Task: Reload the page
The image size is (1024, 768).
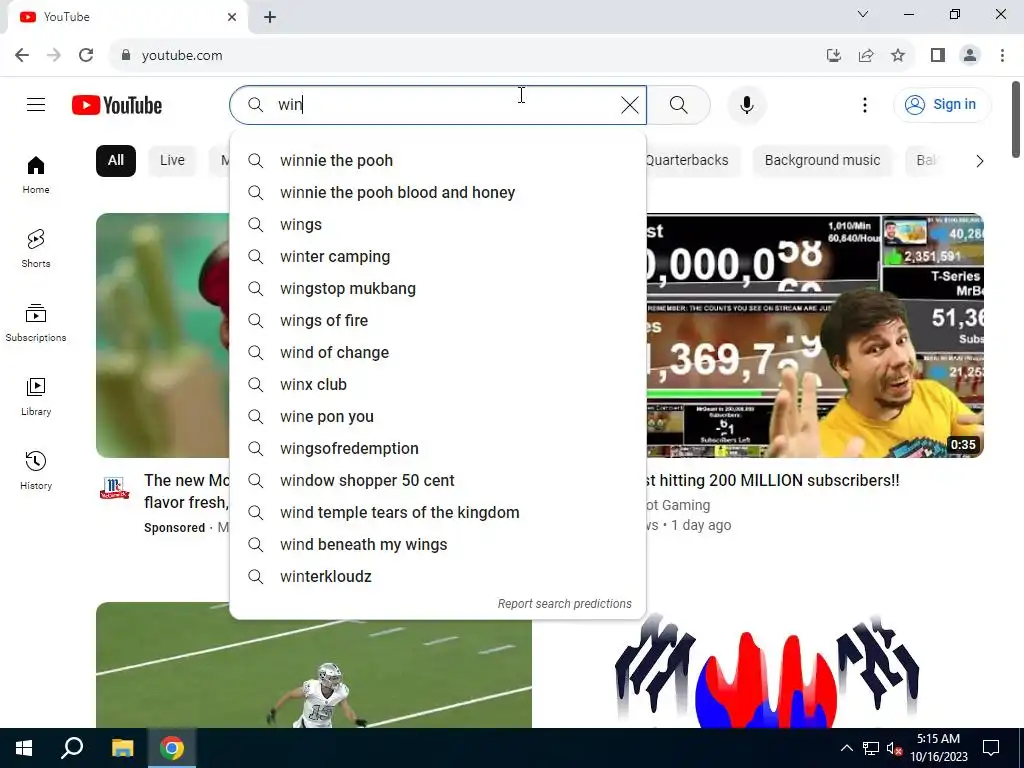Action: [x=86, y=56]
